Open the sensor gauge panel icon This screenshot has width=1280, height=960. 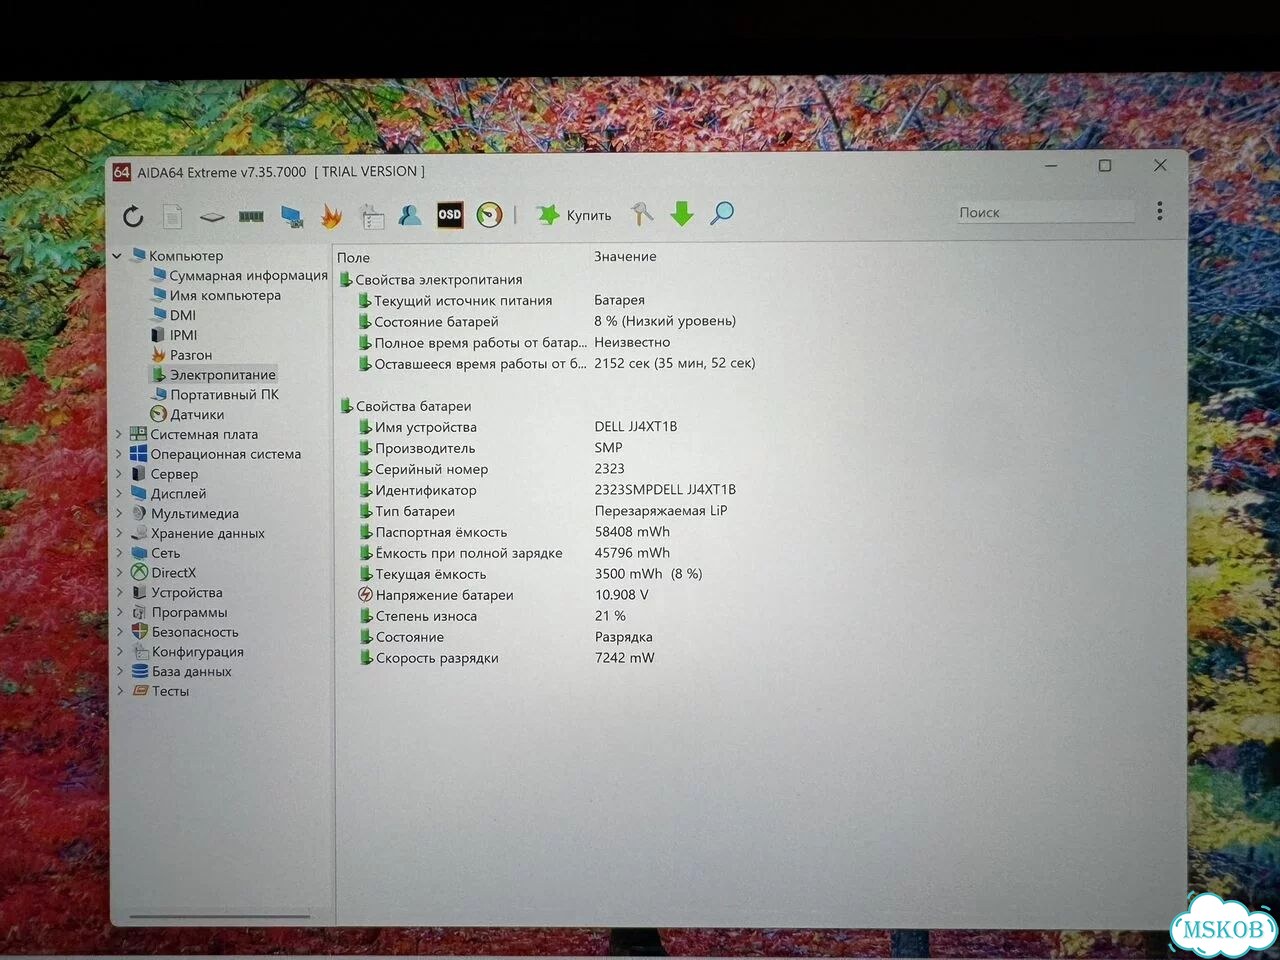tap(489, 215)
